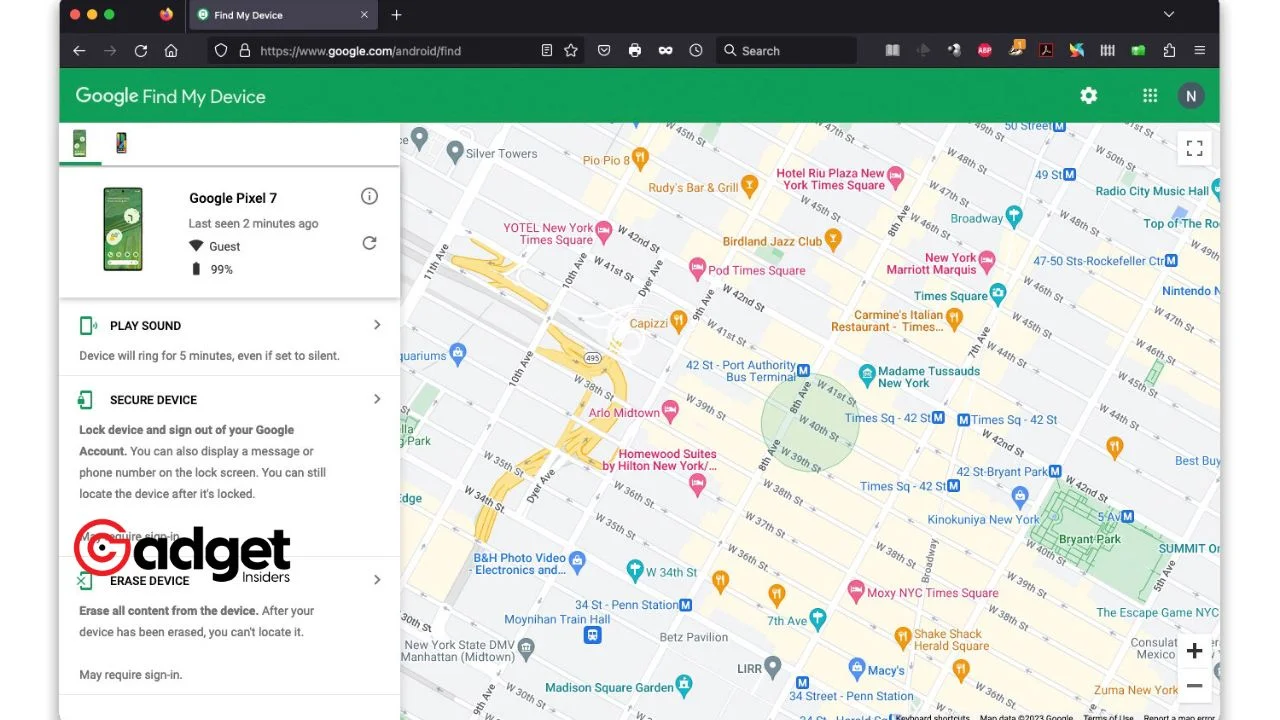Save the page to Pocket
This screenshot has height=720, width=1280.
point(604,50)
